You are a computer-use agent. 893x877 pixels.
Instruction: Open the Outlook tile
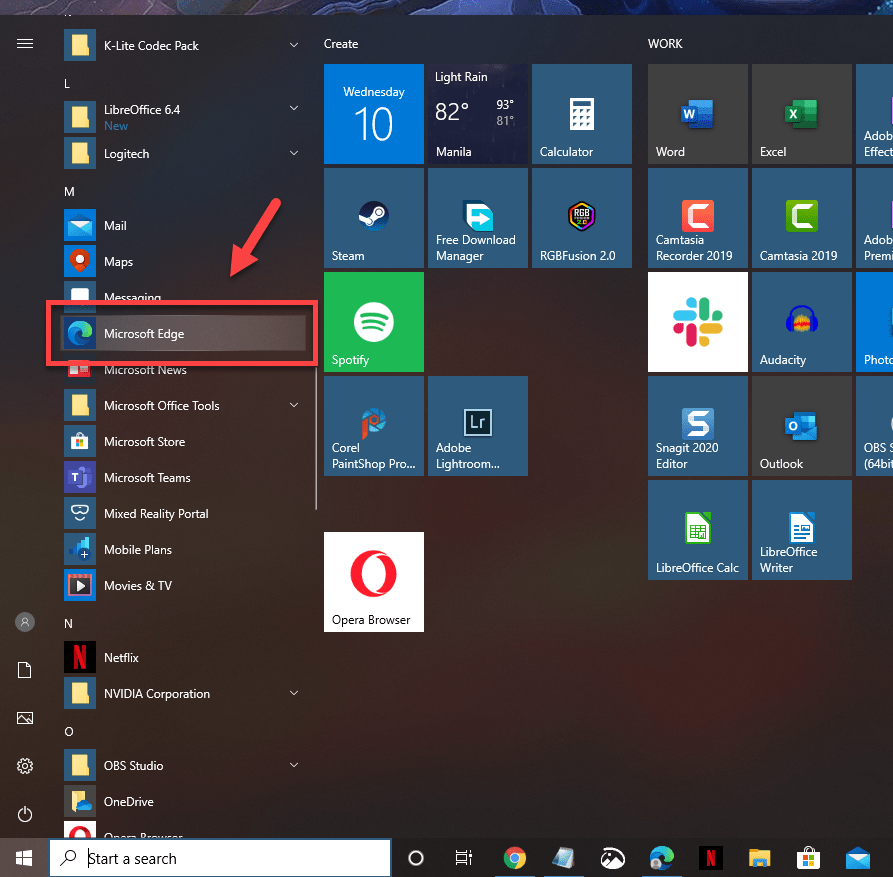coord(801,426)
